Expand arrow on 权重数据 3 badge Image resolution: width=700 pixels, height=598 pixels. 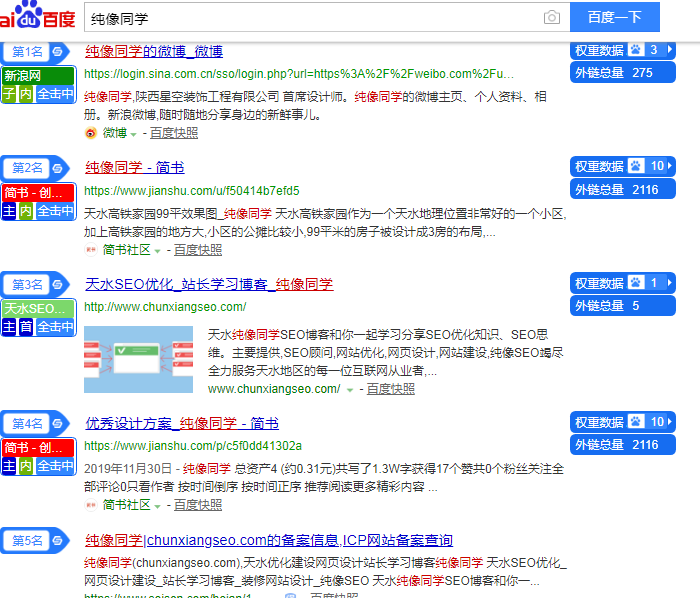669,50
